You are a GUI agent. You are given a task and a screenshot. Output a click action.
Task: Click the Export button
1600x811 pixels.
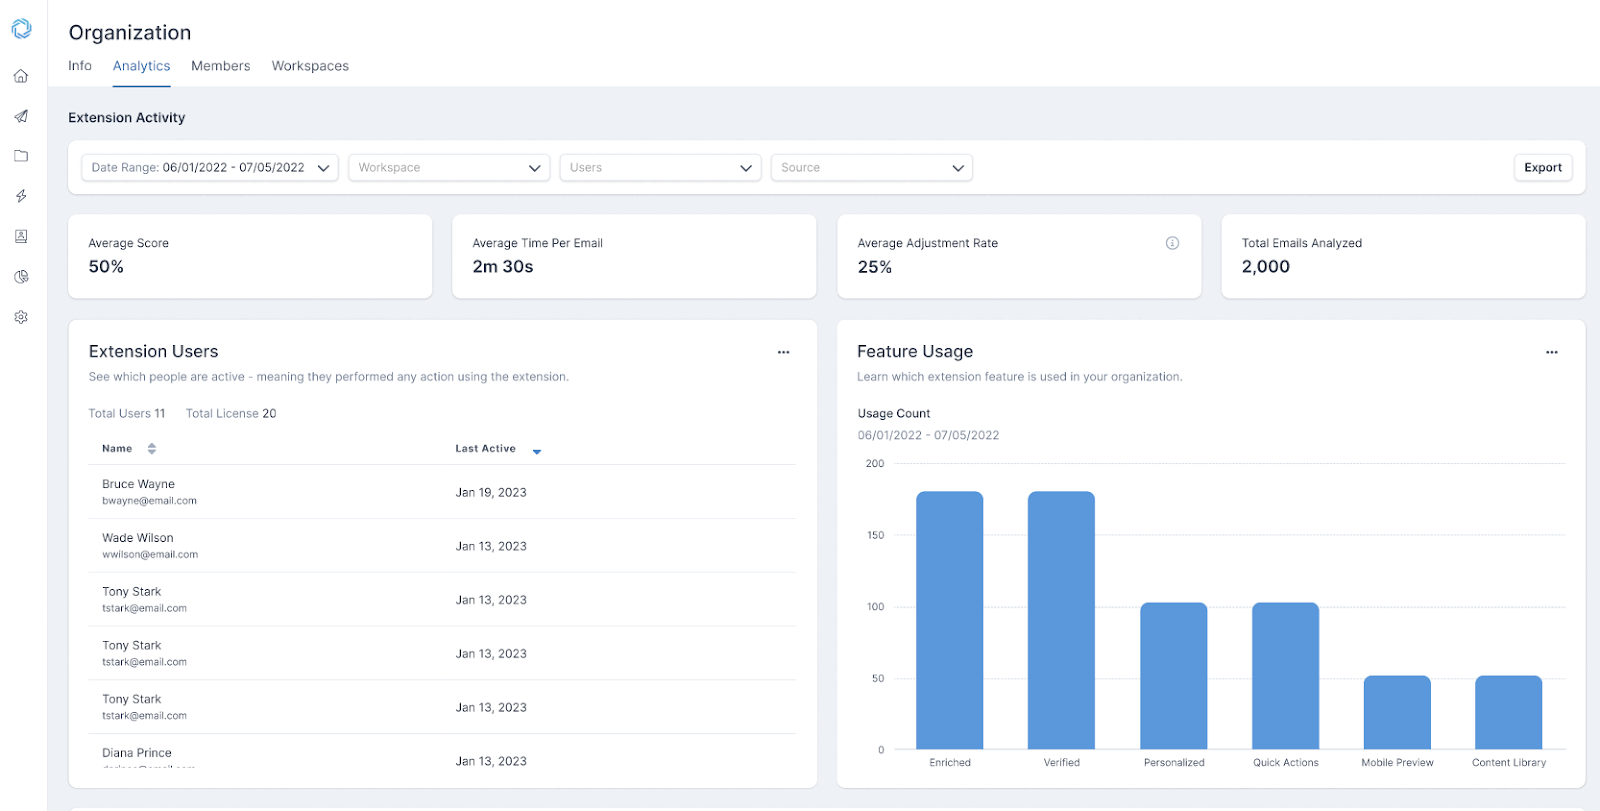click(1543, 168)
